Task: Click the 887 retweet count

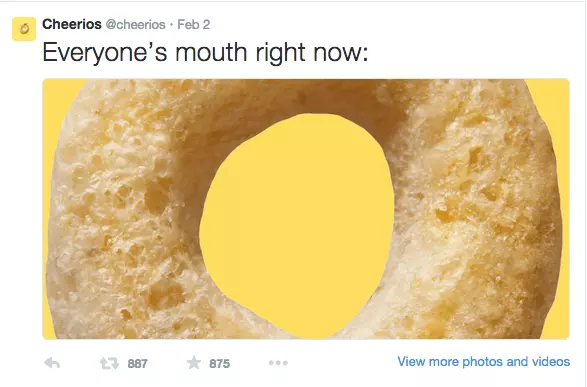Action: [x=137, y=363]
